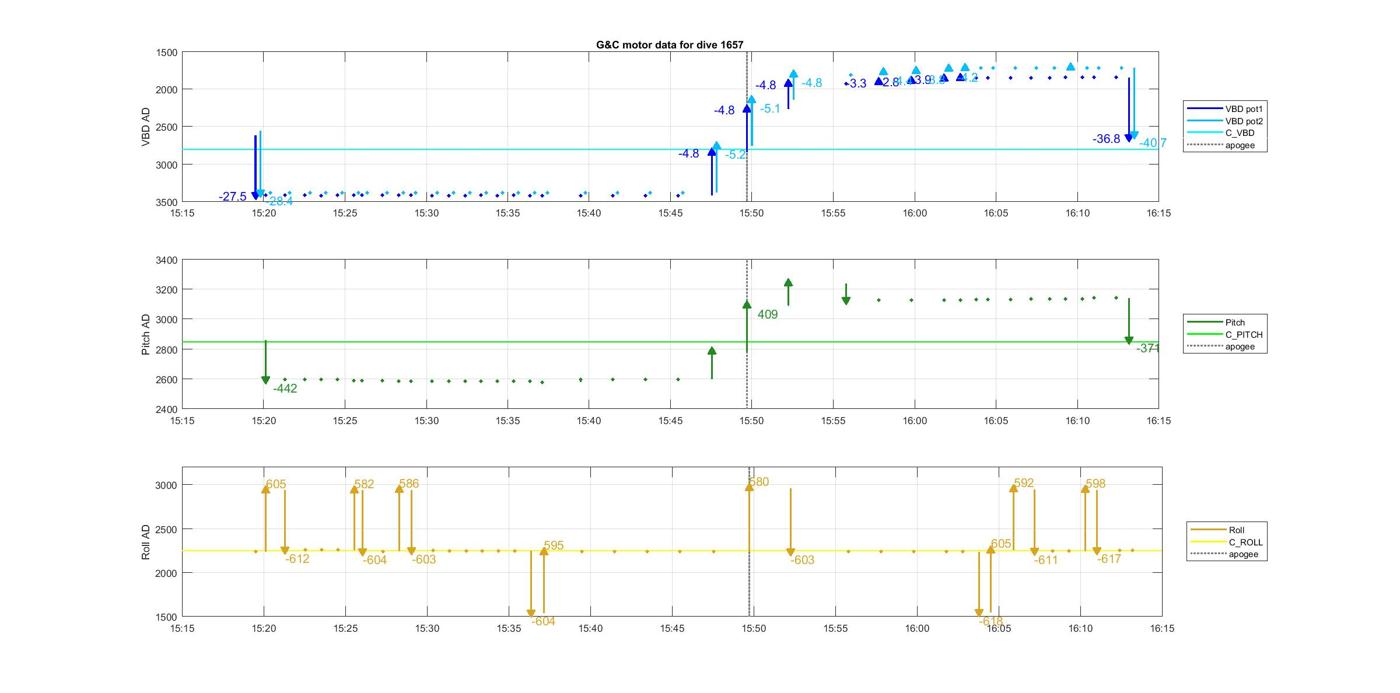Click the "-618" roll data label
Screen dimensions: 1400x693
point(991,622)
